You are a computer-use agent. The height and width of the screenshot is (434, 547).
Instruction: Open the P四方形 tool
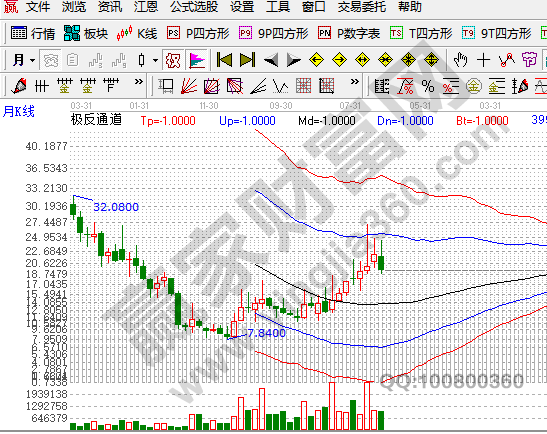tap(198, 33)
